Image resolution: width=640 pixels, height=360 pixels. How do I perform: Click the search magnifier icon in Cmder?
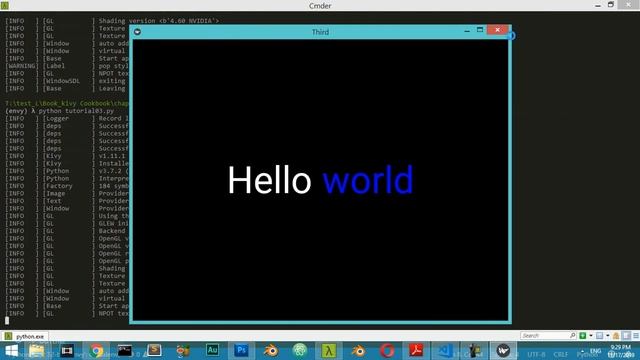573,336
